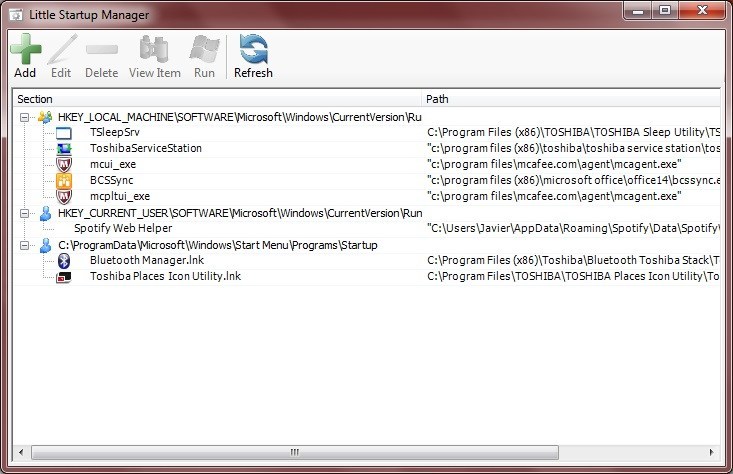Collapse the ProgramData Startup folder section
733x474 pixels.
[x=24, y=245]
